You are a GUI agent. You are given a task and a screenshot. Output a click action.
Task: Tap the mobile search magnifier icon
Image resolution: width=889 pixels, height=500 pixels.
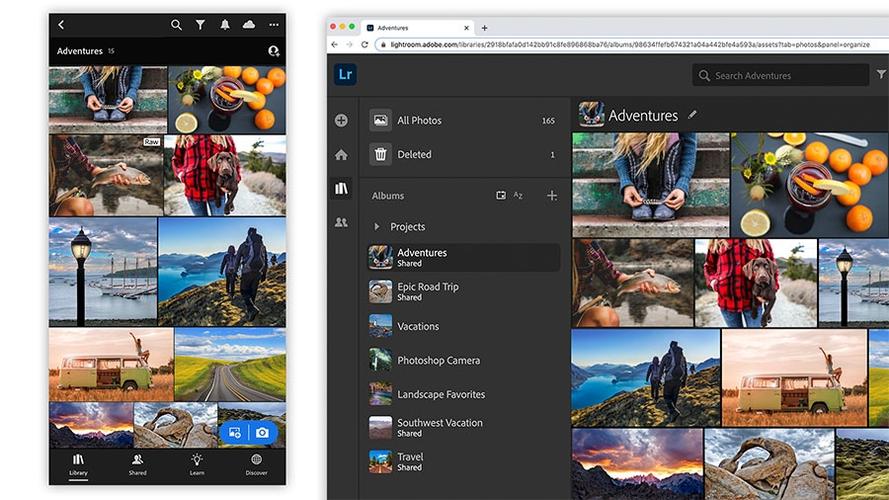pyautogui.click(x=176, y=25)
